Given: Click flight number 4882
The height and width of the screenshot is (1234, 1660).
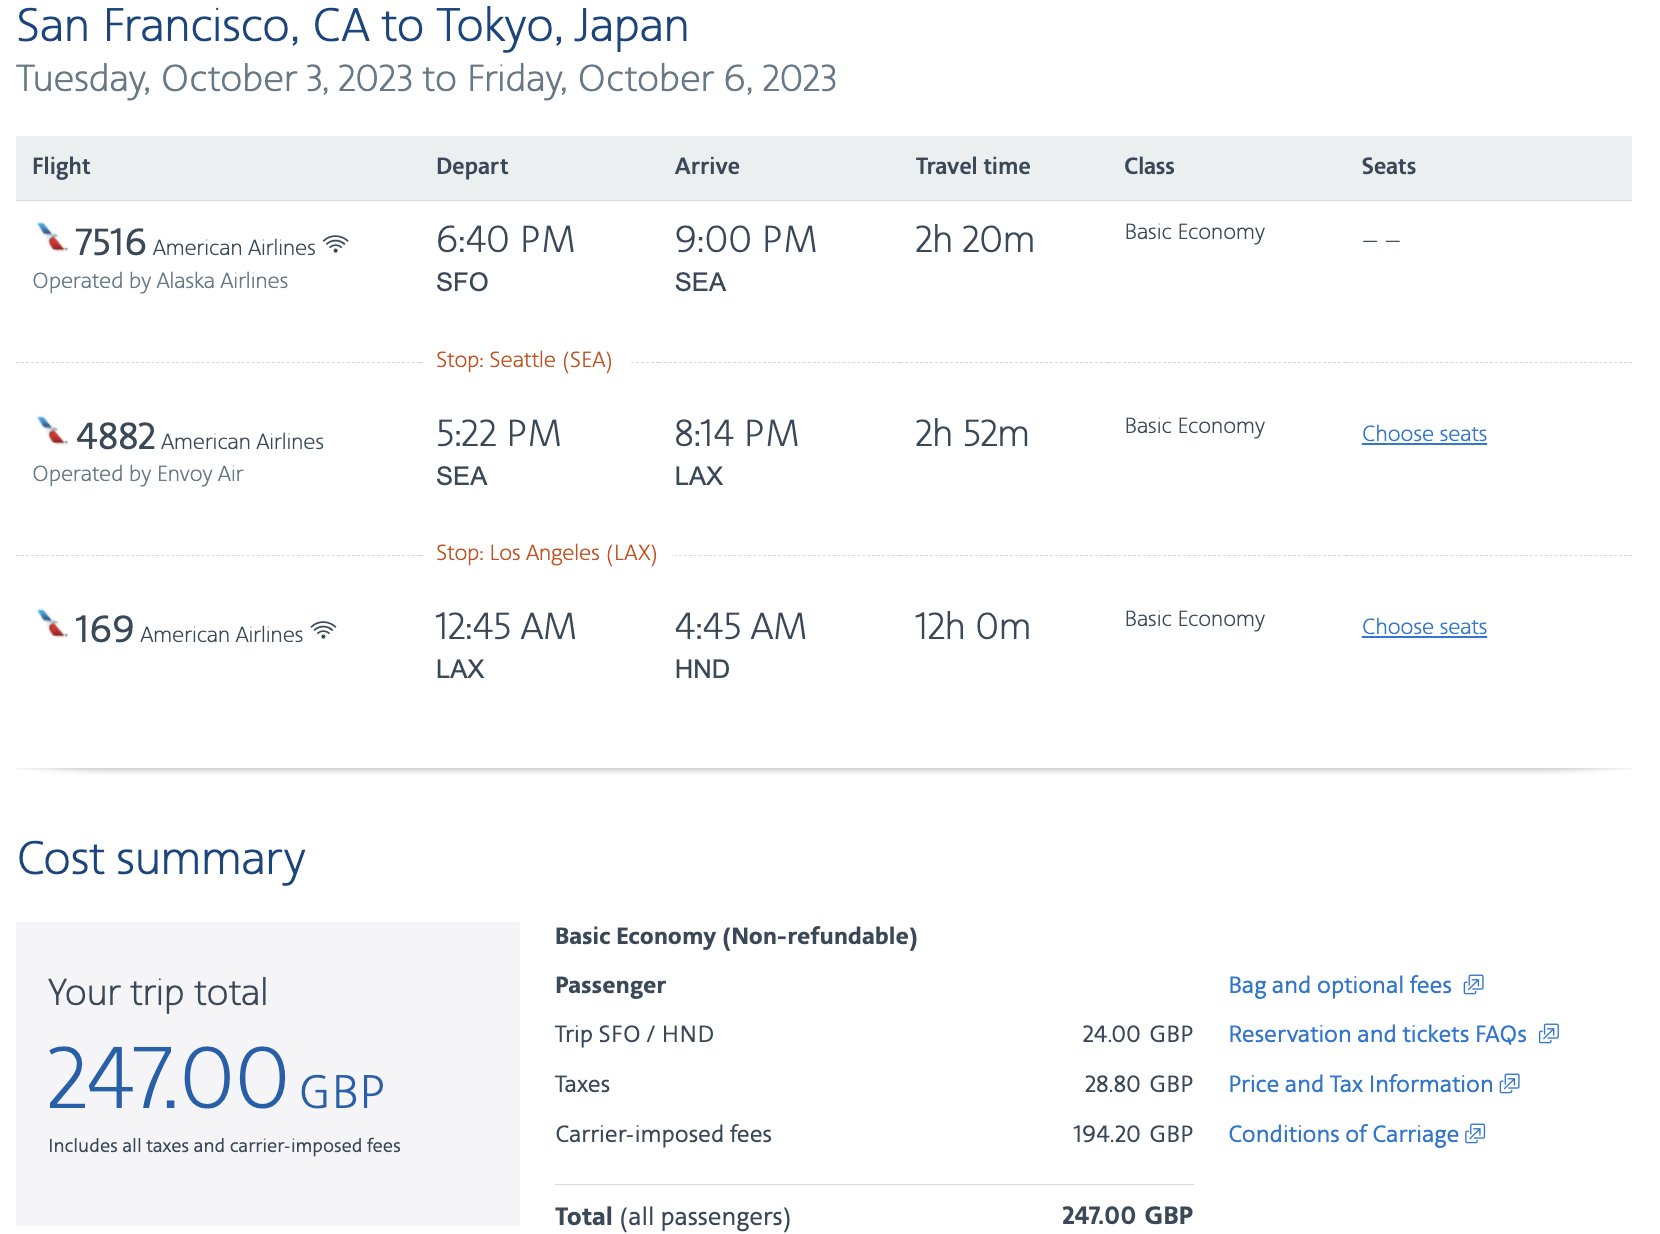Looking at the screenshot, I should click(115, 436).
